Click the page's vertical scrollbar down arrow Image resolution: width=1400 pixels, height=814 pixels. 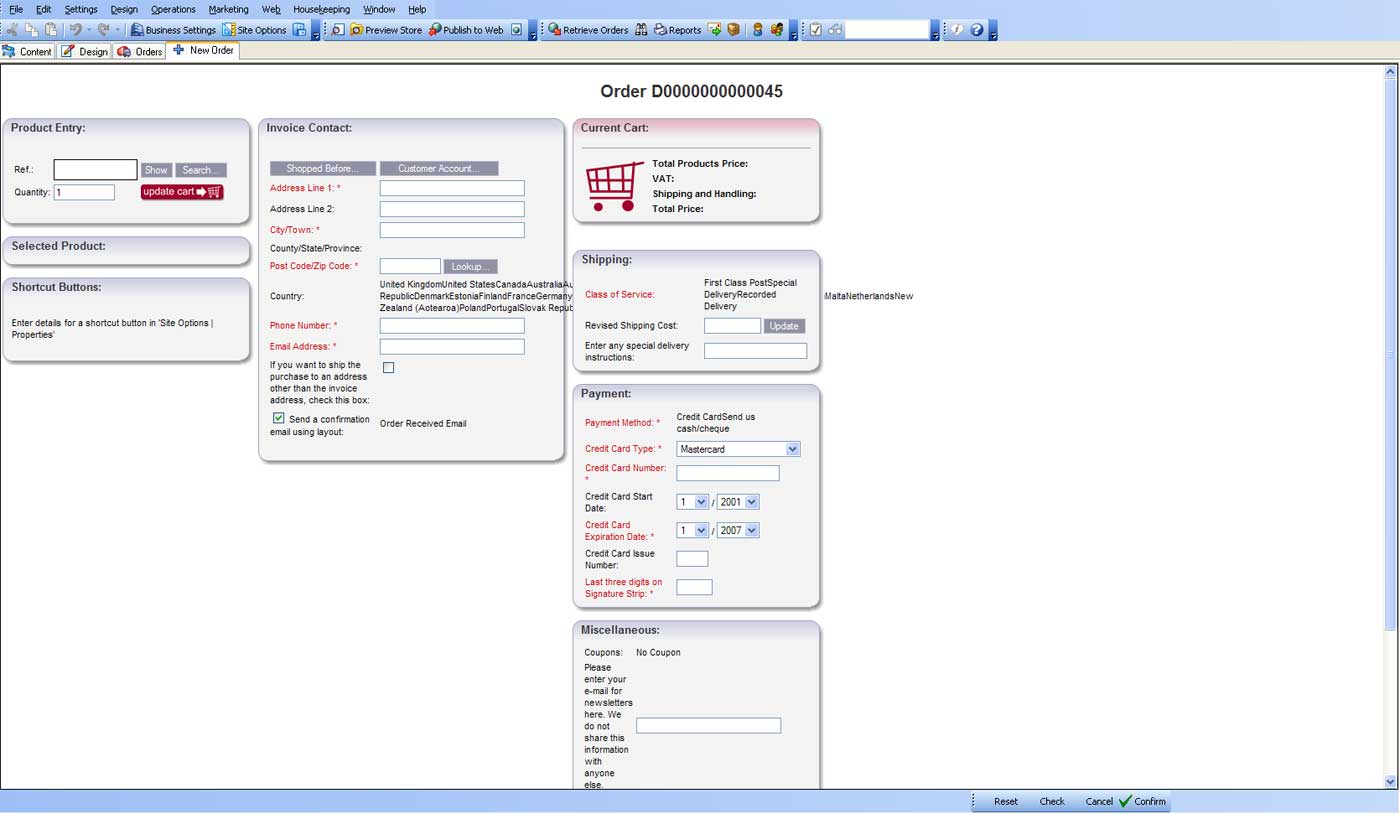coord(1390,781)
